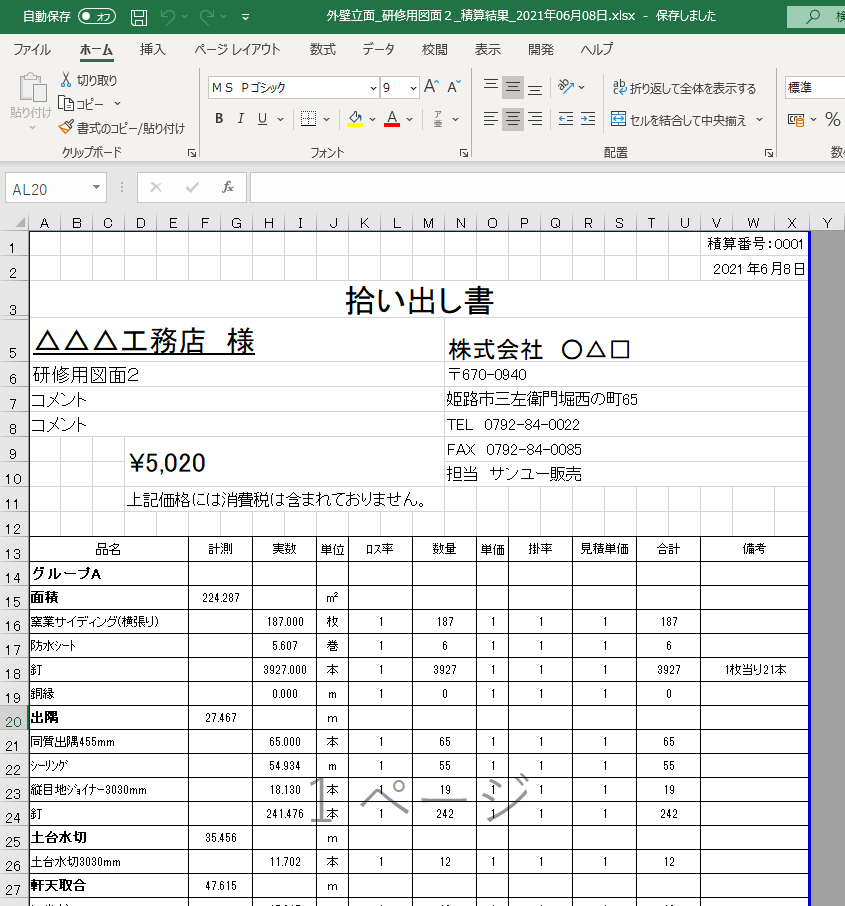Toggle the 自動保存 AutoSave switch
Viewport: 845px width, 906px height.
click(97, 16)
